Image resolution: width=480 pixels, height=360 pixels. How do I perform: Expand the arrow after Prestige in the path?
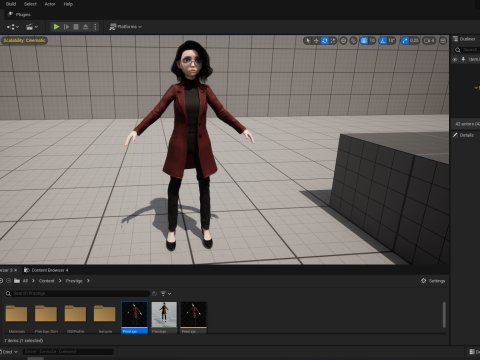pos(88,281)
